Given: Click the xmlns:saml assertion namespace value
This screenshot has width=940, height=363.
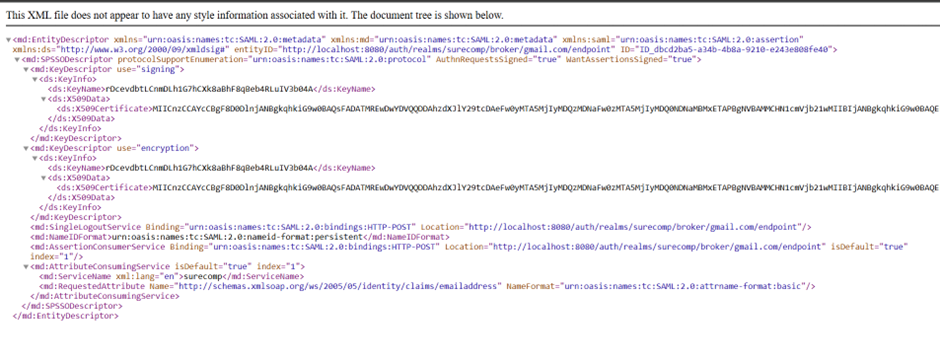Looking at the screenshot, I should click(x=709, y=40).
